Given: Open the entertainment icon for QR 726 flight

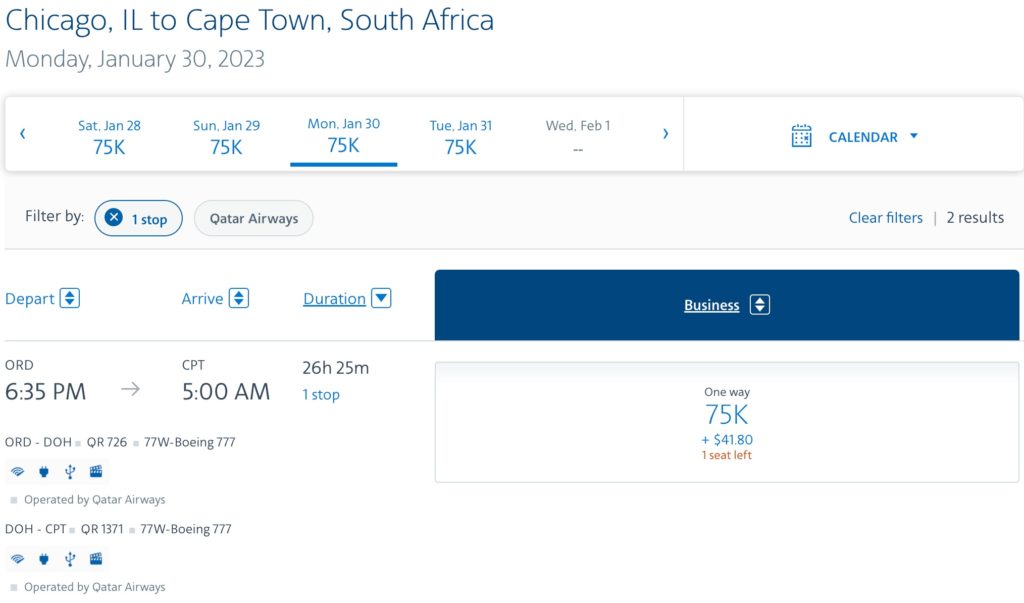Looking at the screenshot, I should [95, 471].
